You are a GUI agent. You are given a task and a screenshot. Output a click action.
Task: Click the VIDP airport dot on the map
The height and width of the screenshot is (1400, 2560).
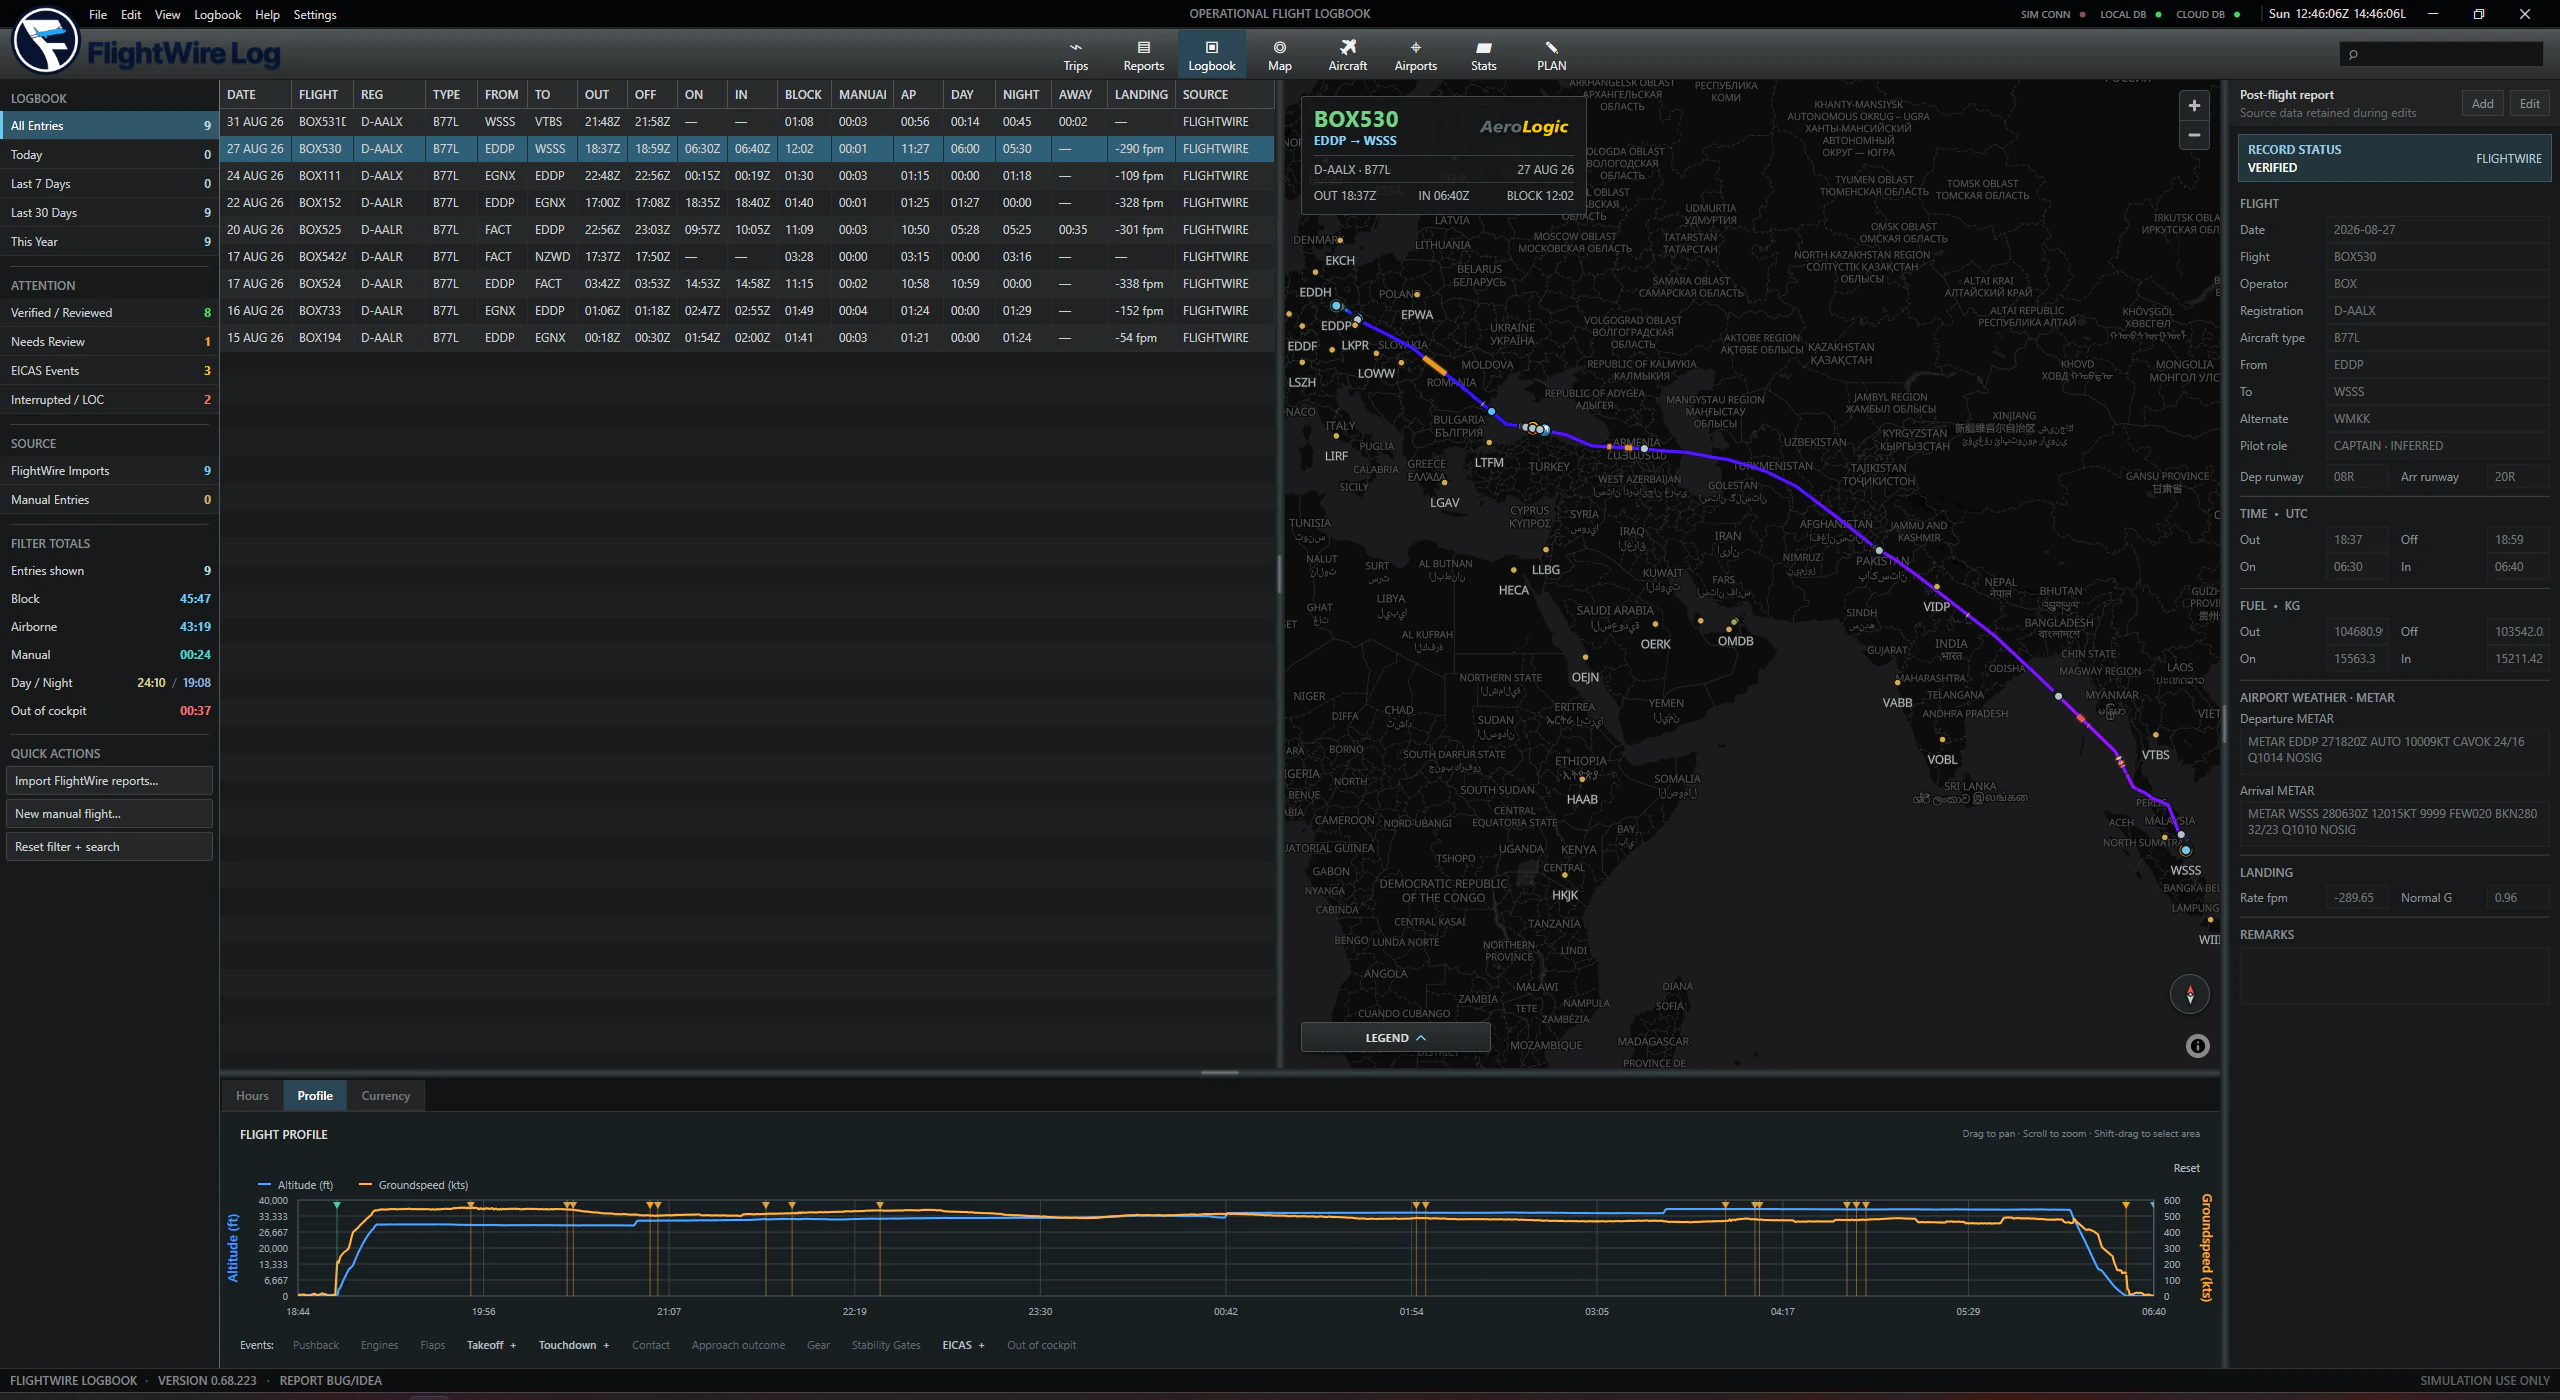pos(1937,587)
